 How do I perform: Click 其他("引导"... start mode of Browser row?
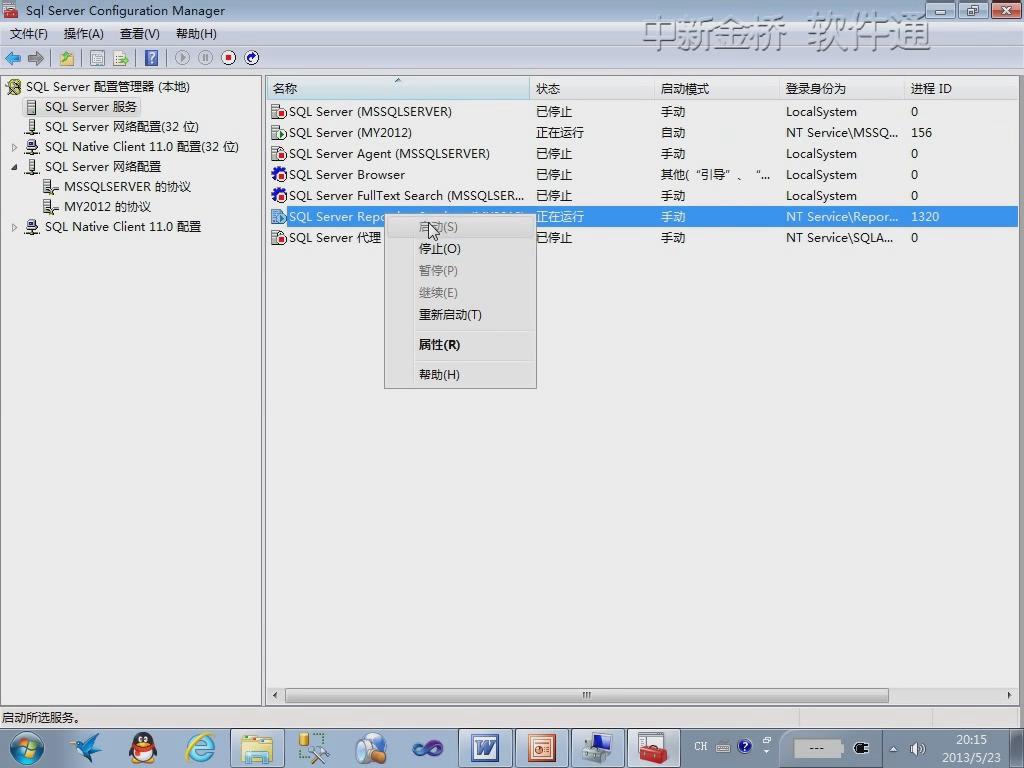point(715,174)
